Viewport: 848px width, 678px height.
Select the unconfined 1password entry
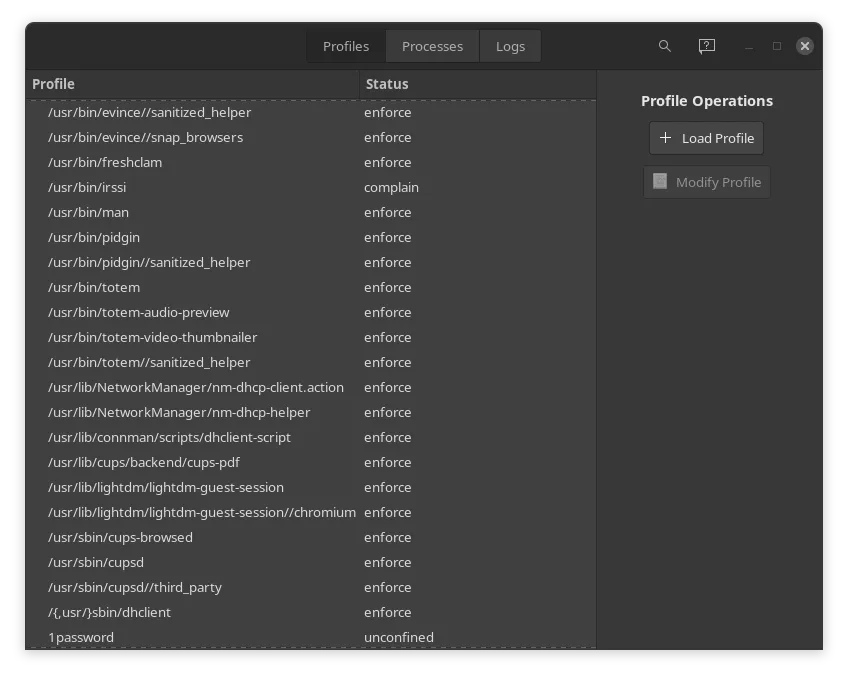[200, 637]
